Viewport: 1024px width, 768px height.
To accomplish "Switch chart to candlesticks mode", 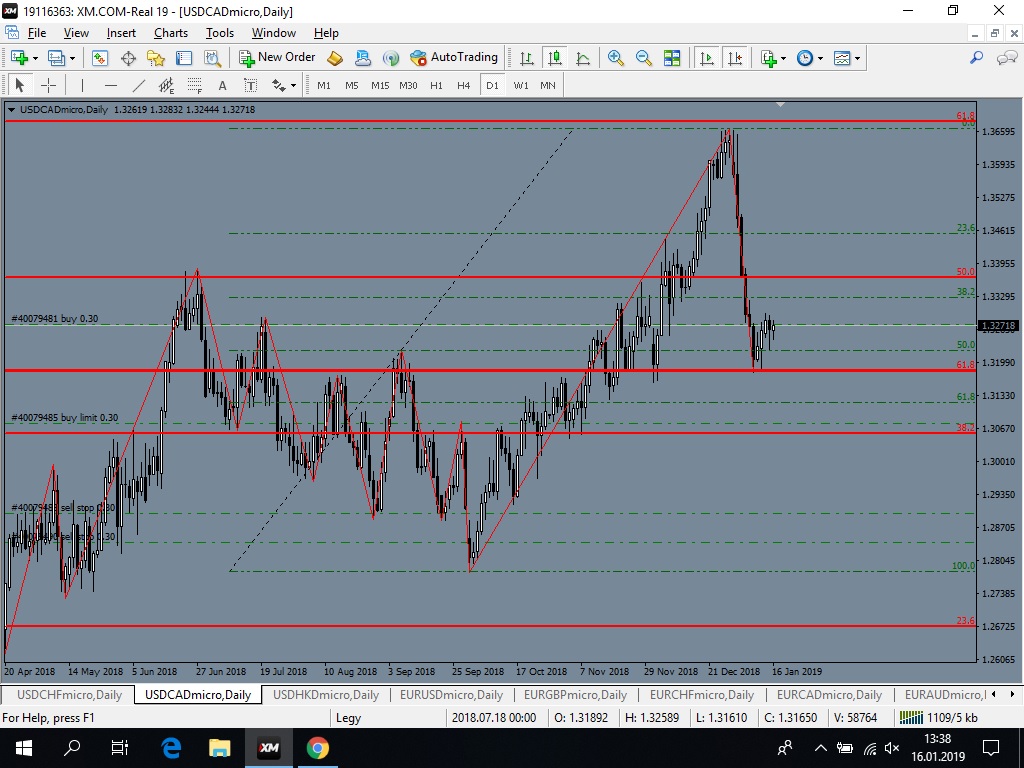I will pos(554,58).
